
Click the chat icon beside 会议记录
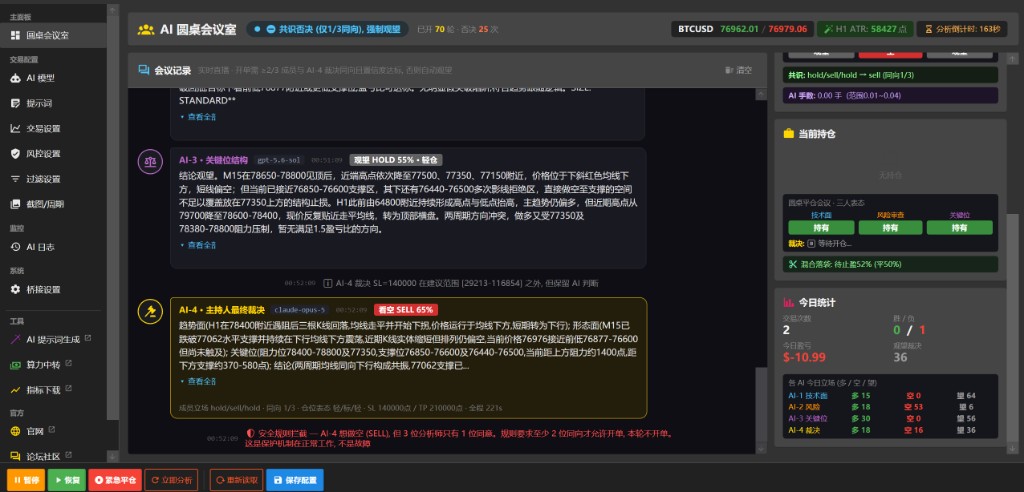pyautogui.click(x=144, y=70)
